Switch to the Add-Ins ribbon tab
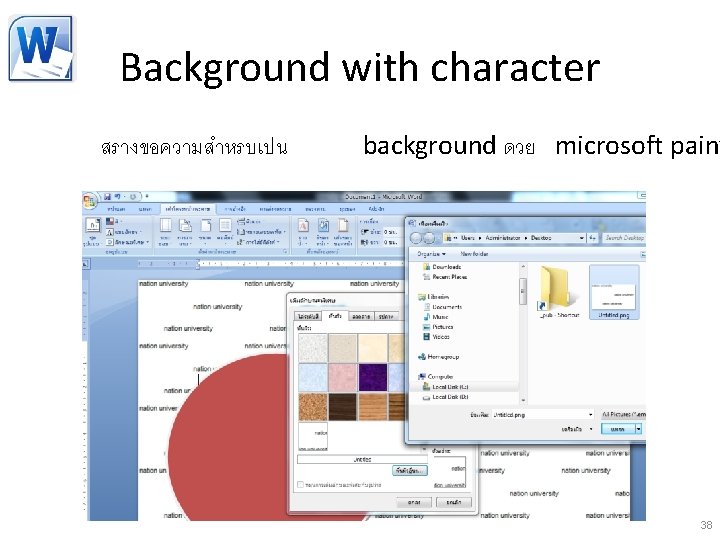 (376, 209)
